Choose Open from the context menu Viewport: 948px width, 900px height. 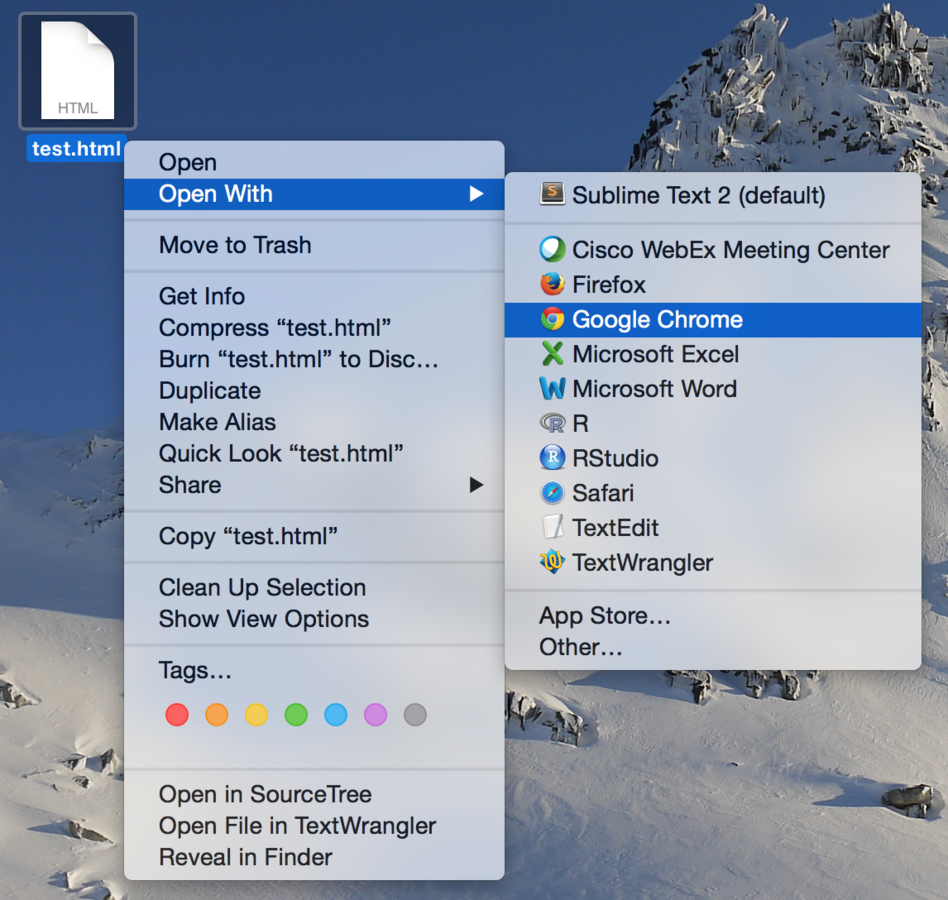(314, 163)
